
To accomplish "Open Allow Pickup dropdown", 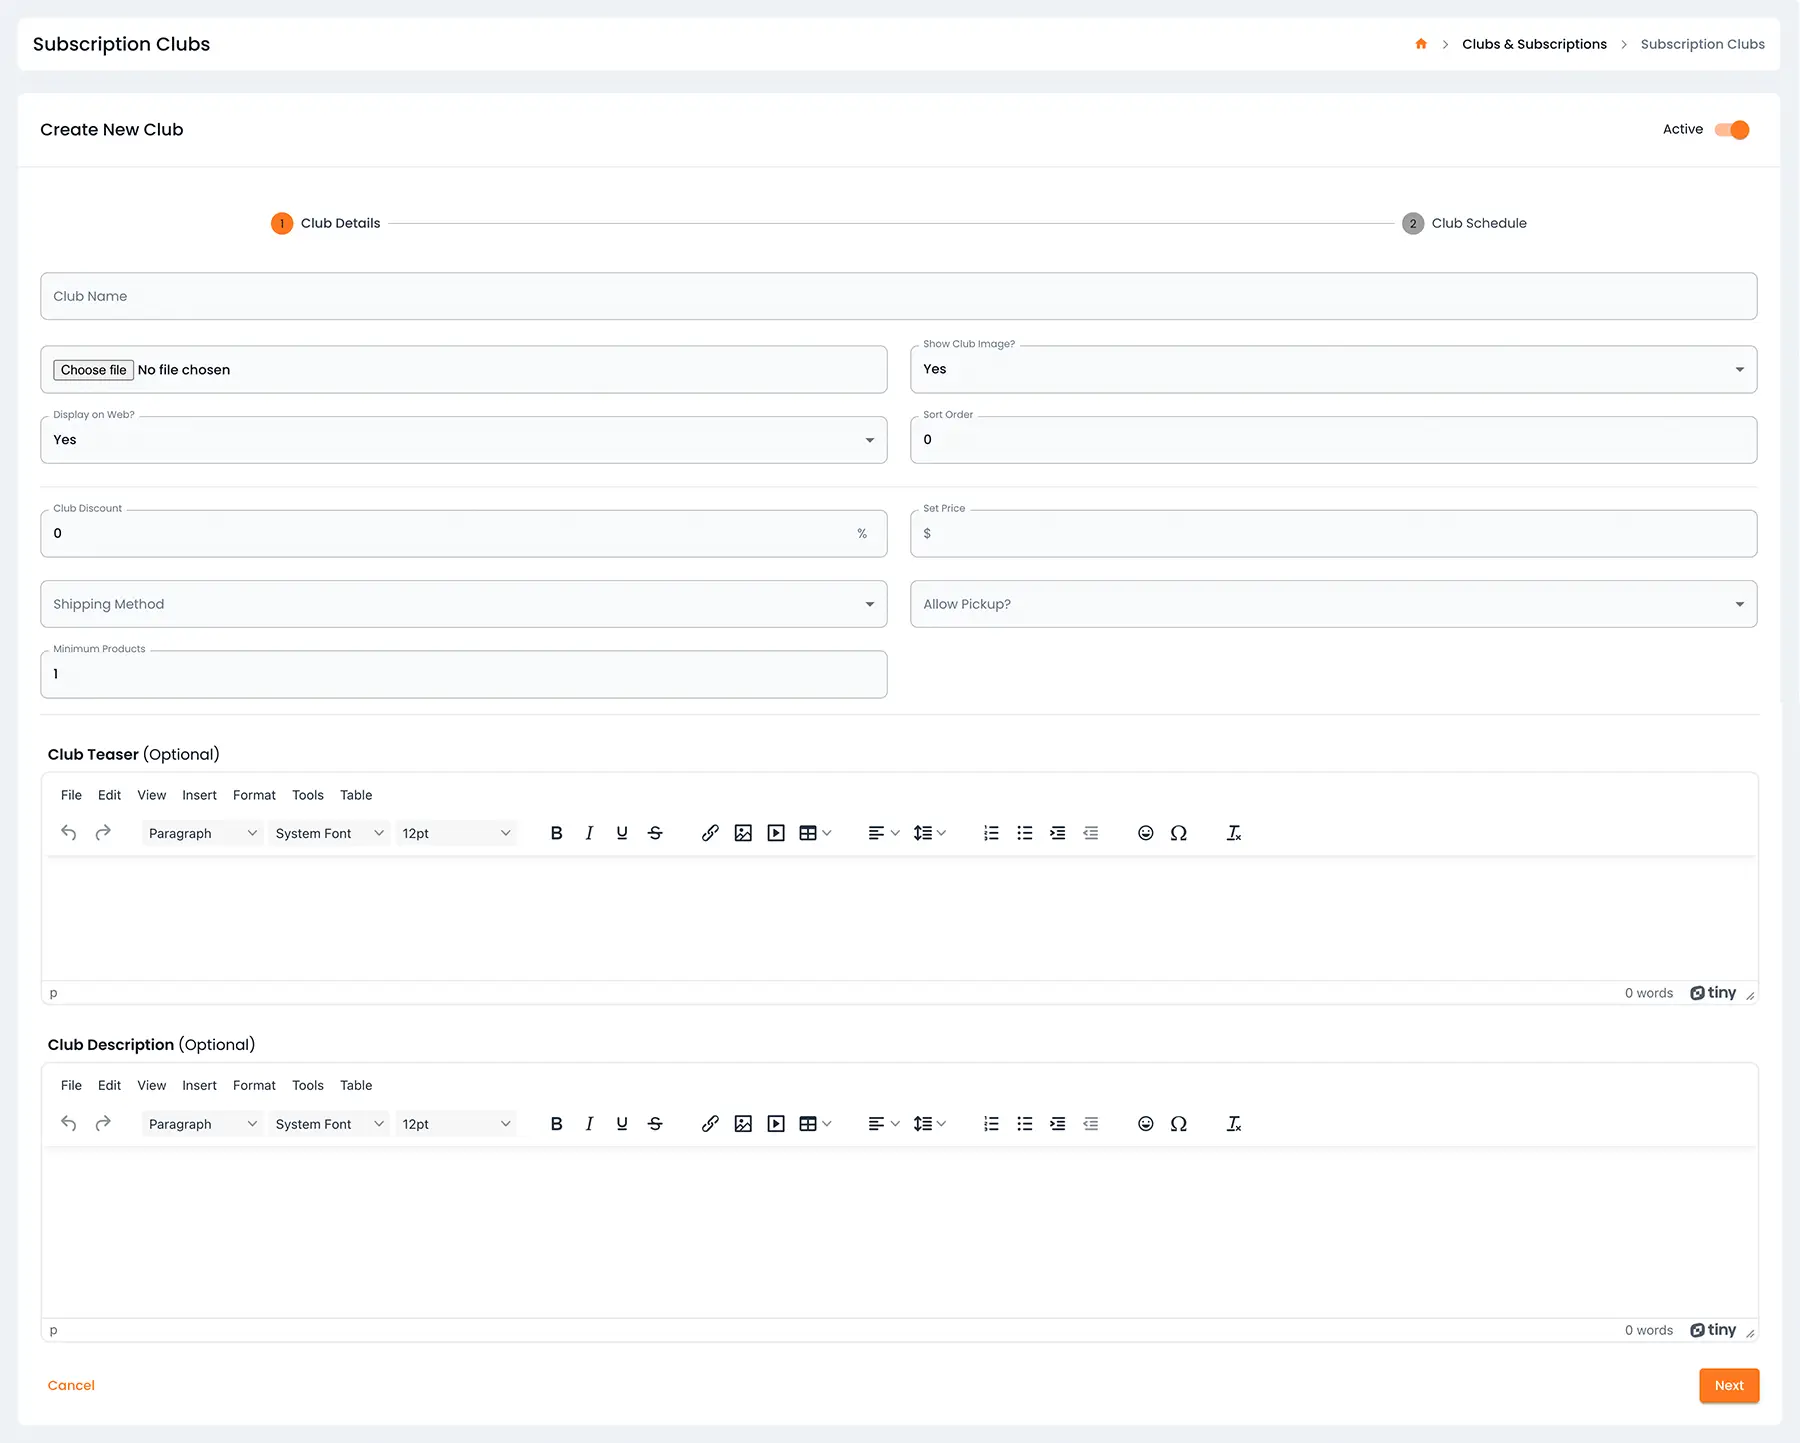I will 1333,604.
